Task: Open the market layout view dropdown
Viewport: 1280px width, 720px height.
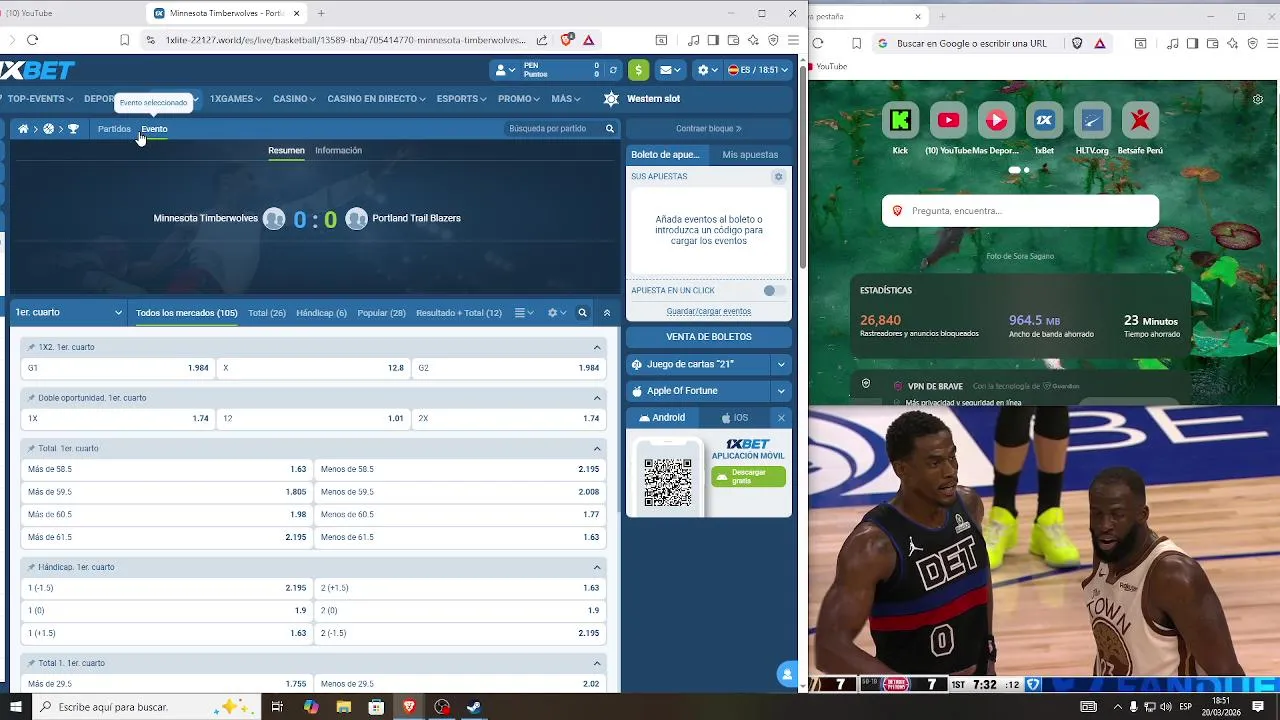Action: (x=524, y=313)
